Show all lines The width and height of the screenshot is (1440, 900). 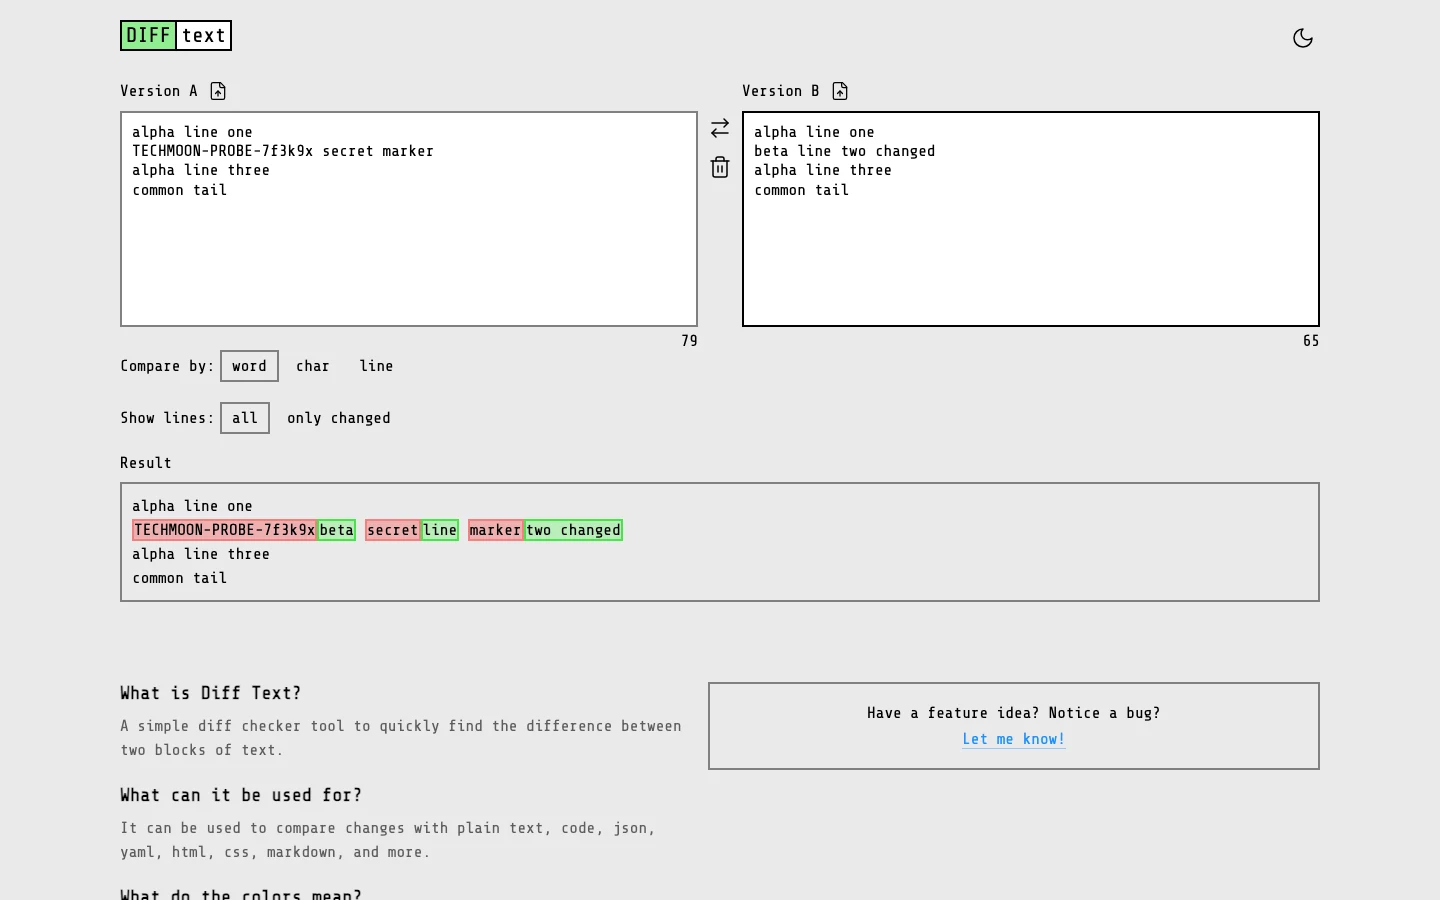click(x=245, y=418)
